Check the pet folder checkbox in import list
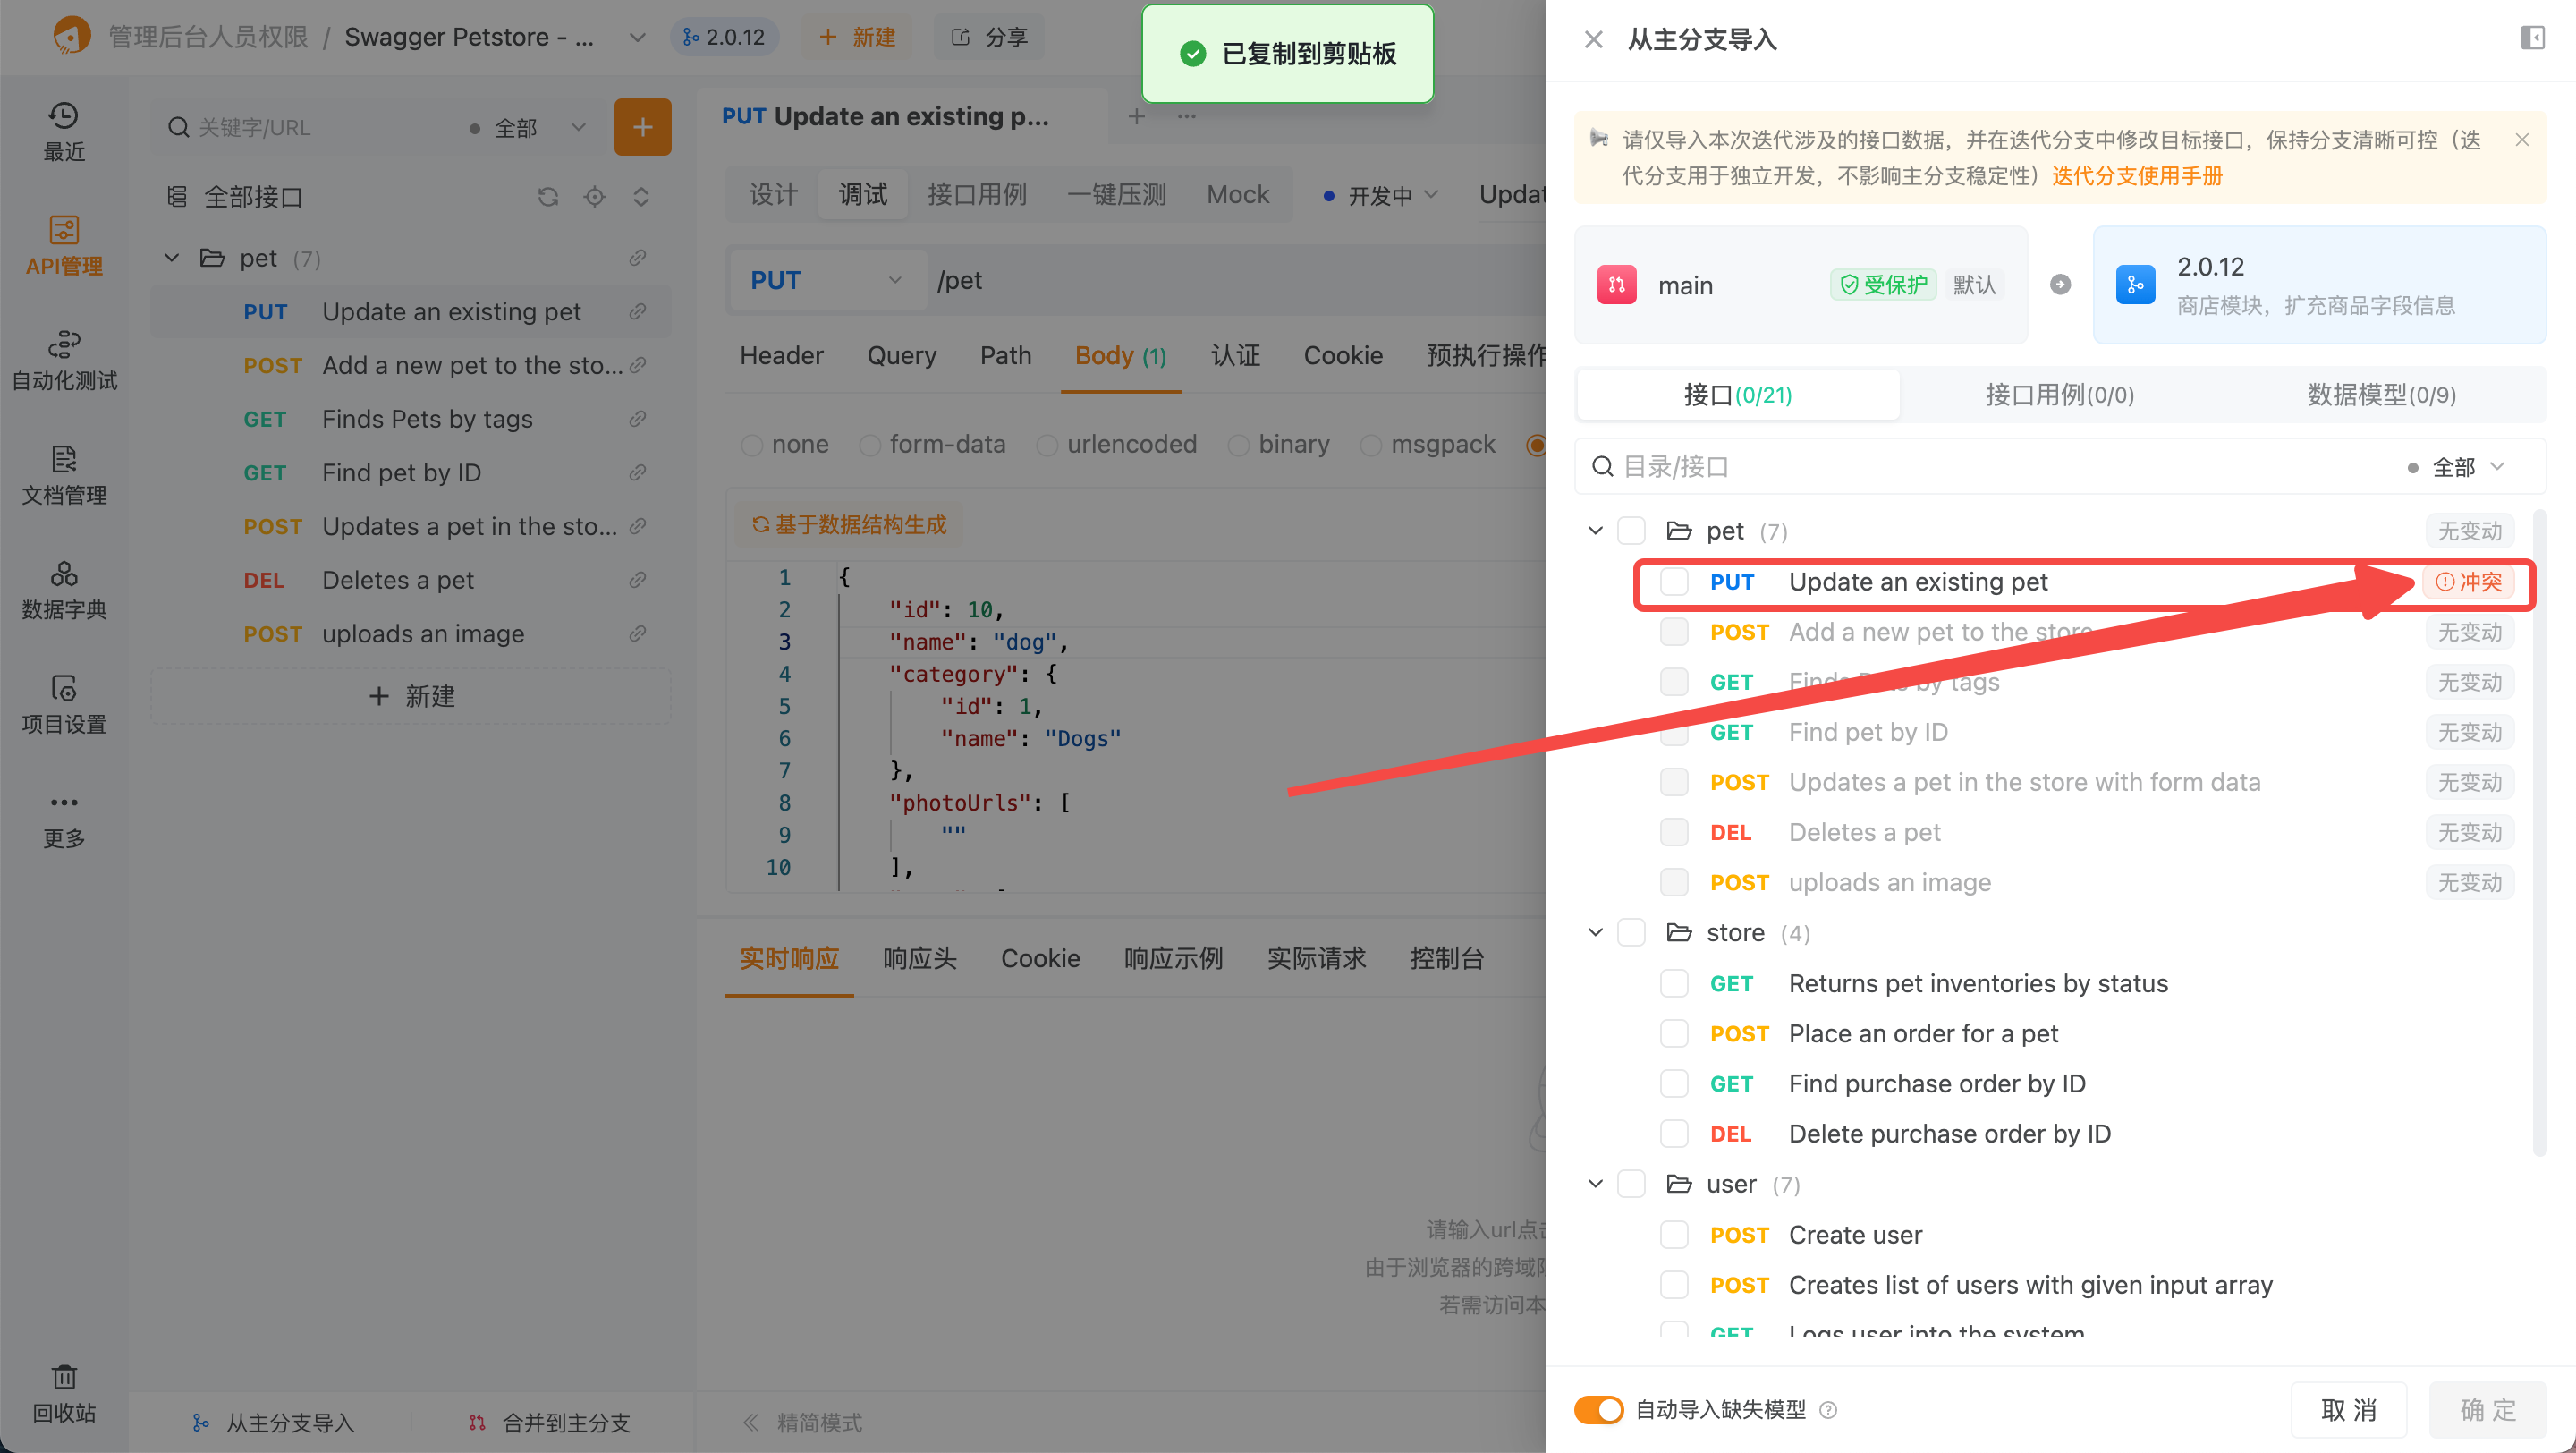 (x=1631, y=531)
